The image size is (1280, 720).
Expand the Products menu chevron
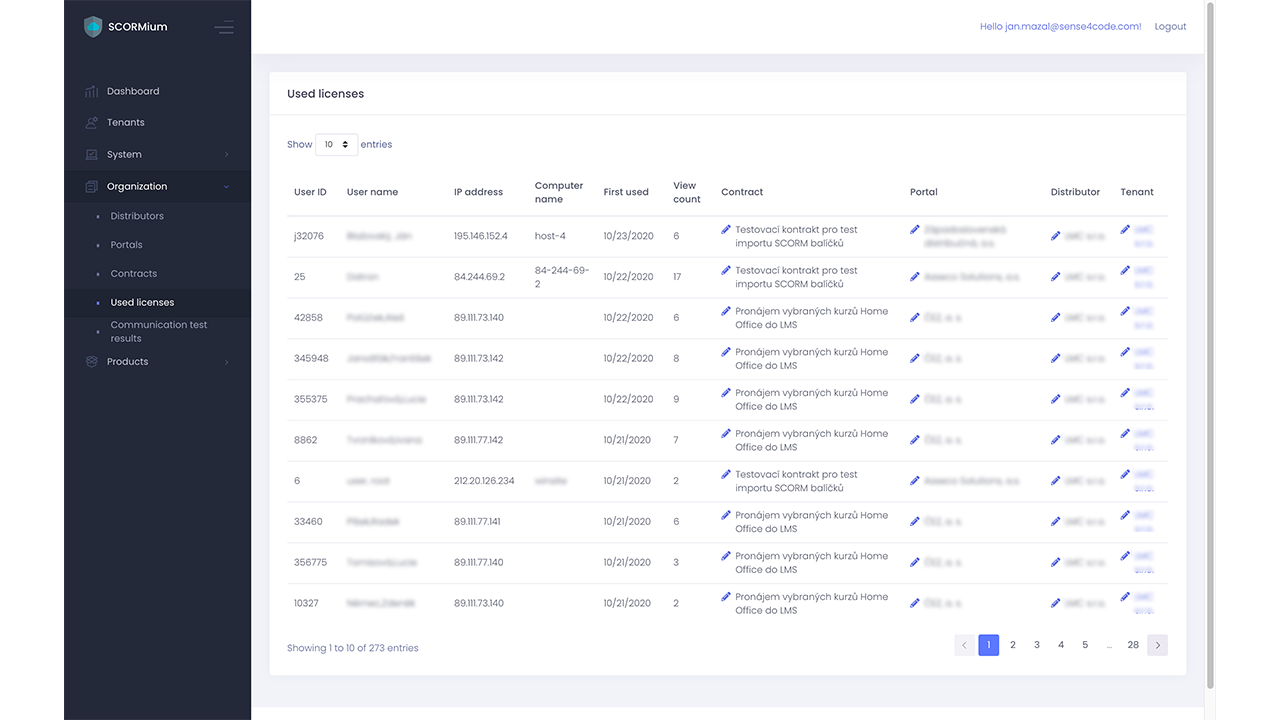coord(226,362)
